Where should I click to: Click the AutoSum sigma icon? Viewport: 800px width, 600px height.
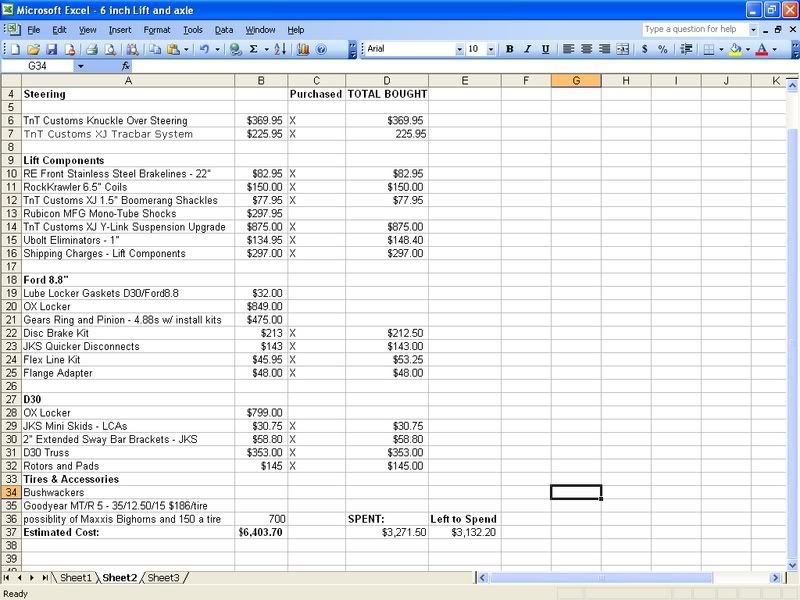(254, 49)
